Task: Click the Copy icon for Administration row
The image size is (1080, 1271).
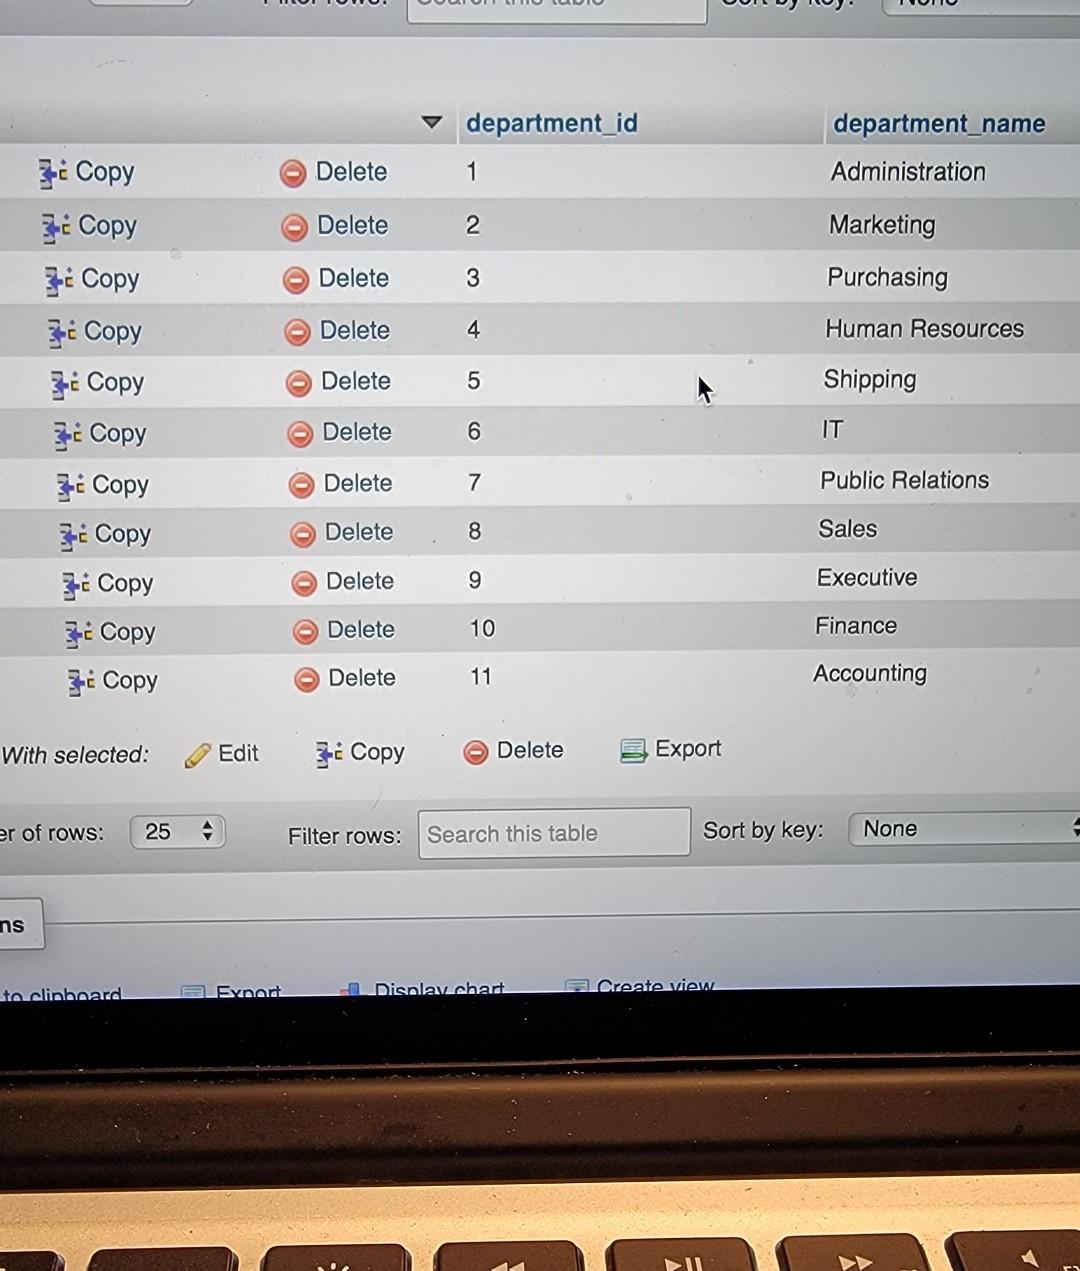Action: tap(53, 172)
